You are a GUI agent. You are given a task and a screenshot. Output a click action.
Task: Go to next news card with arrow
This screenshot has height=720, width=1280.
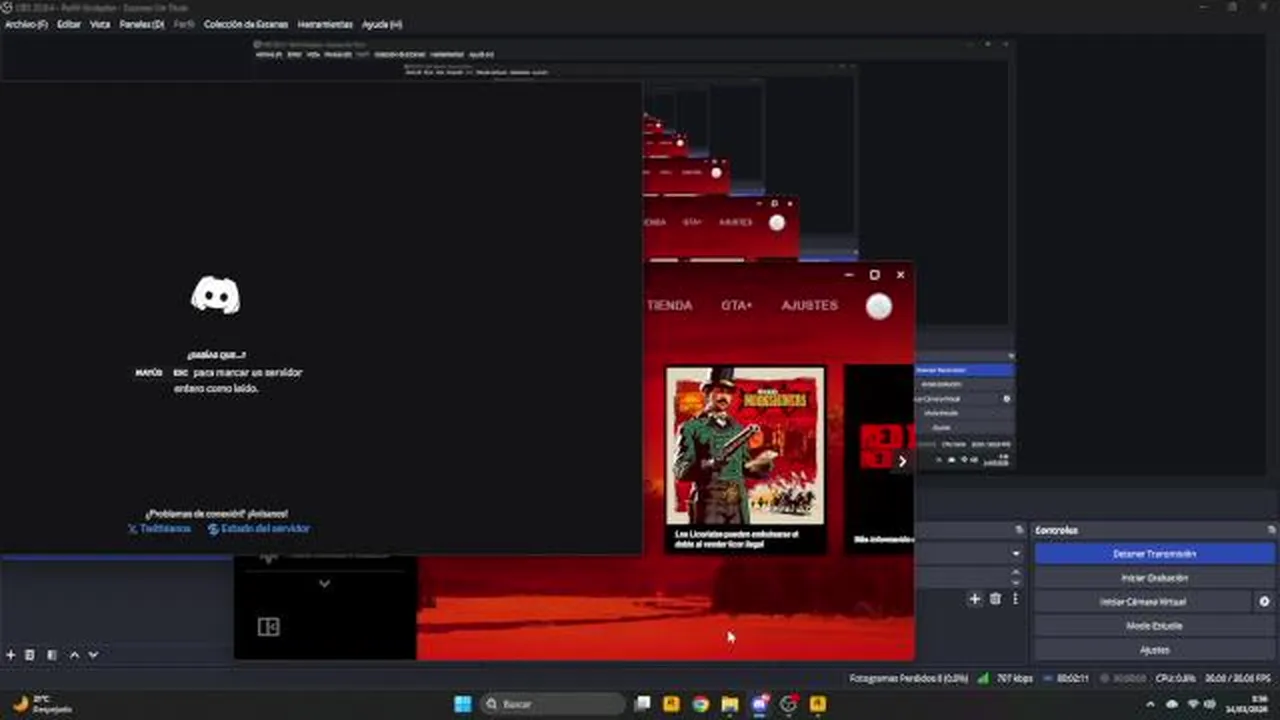point(902,461)
